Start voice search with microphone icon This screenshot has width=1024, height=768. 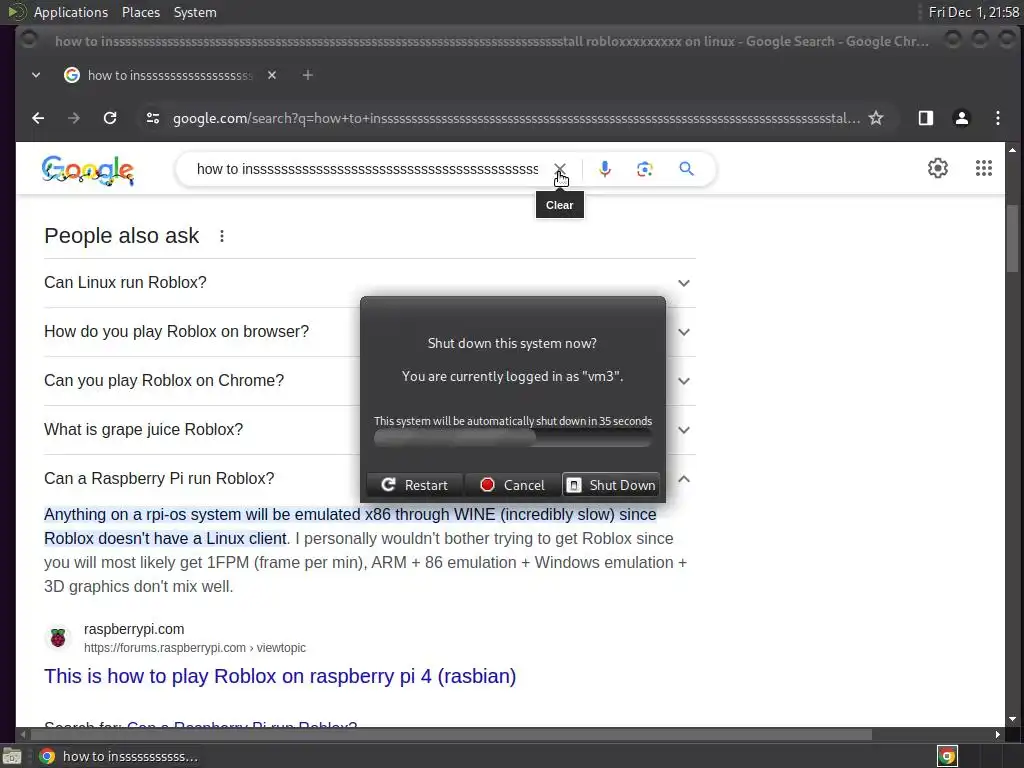[x=605, y=169]
